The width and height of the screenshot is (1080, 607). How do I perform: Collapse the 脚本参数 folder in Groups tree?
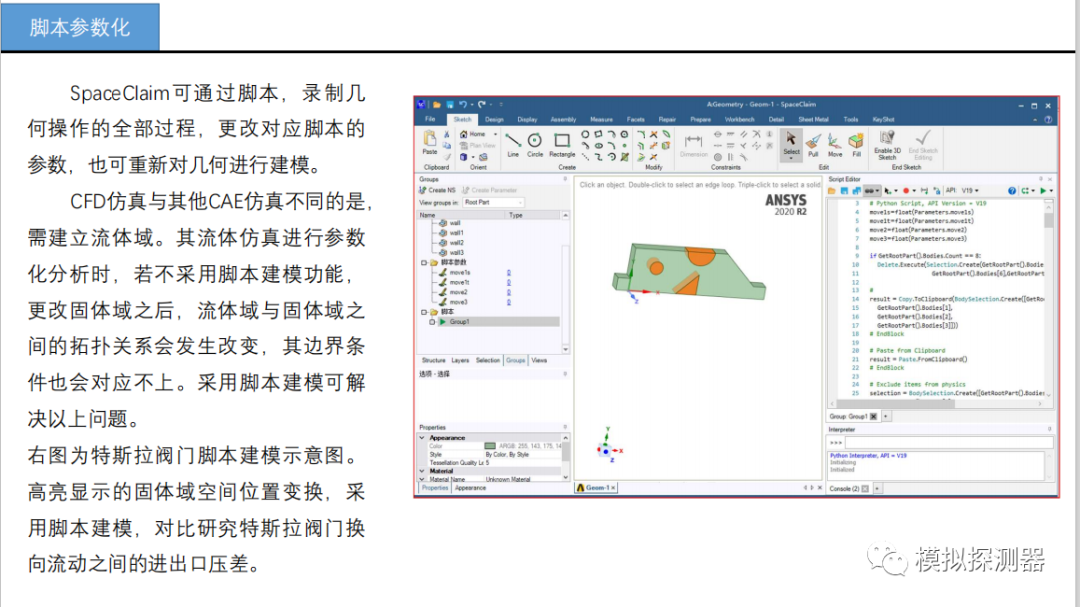pyautogui.click(x=424, y=263)
